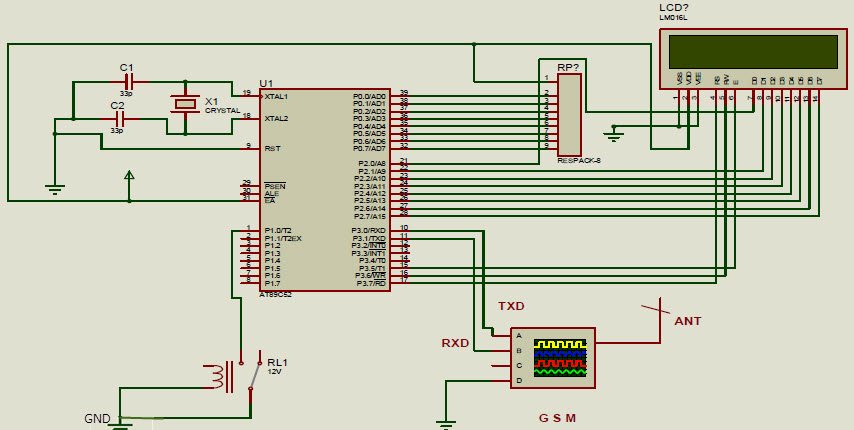Image resolution: width=854 pixels, height=430 pixels.
Task: Click the P3.7/RD pin label
Action: tap(371, 284)
